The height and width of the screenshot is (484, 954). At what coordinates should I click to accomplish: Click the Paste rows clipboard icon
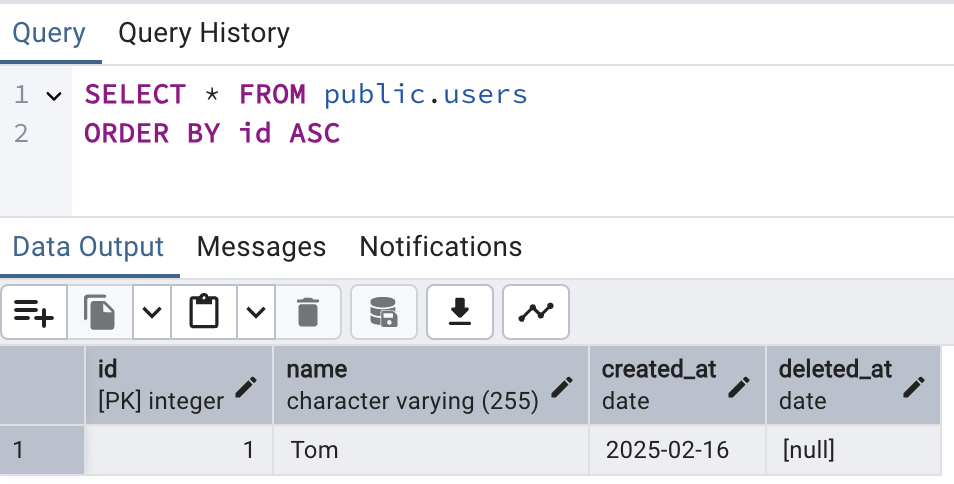(x=204, y=313)
